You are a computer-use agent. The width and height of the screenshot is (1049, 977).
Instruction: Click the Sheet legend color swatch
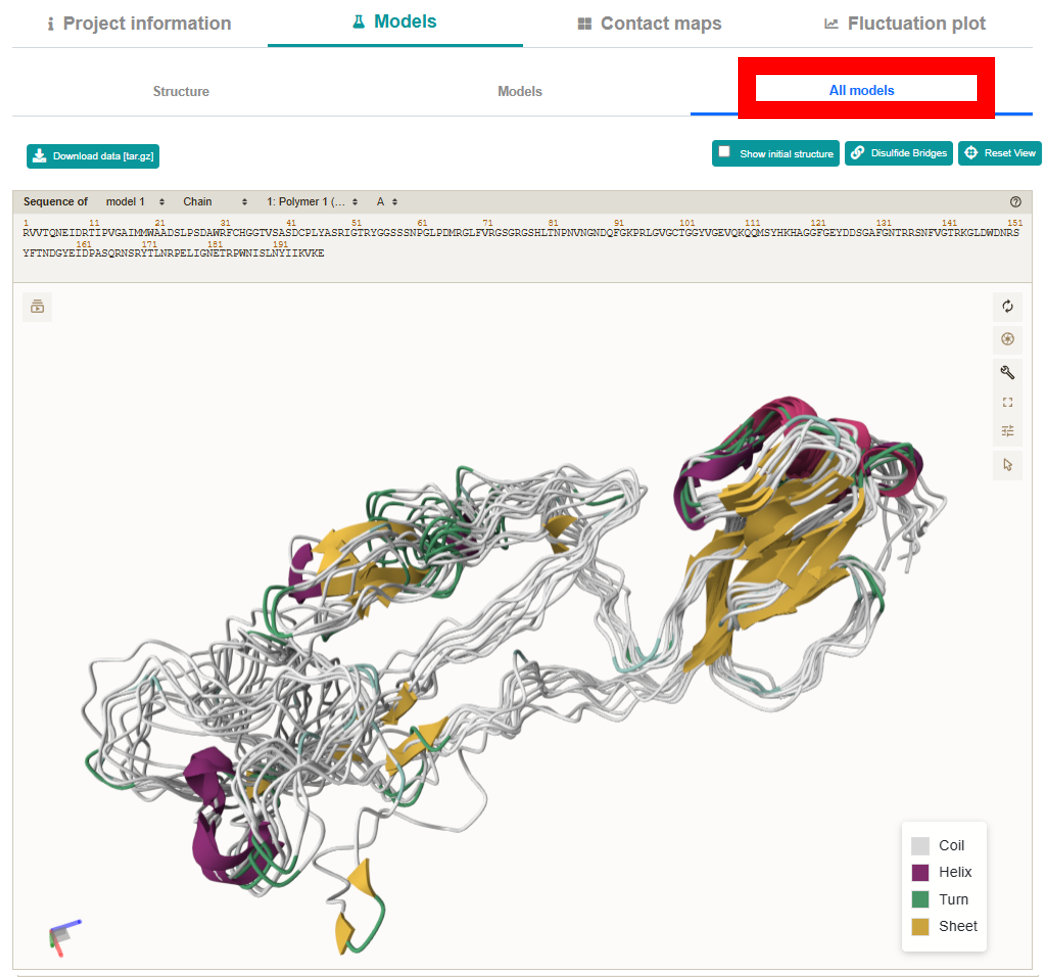tap(921, 927)
